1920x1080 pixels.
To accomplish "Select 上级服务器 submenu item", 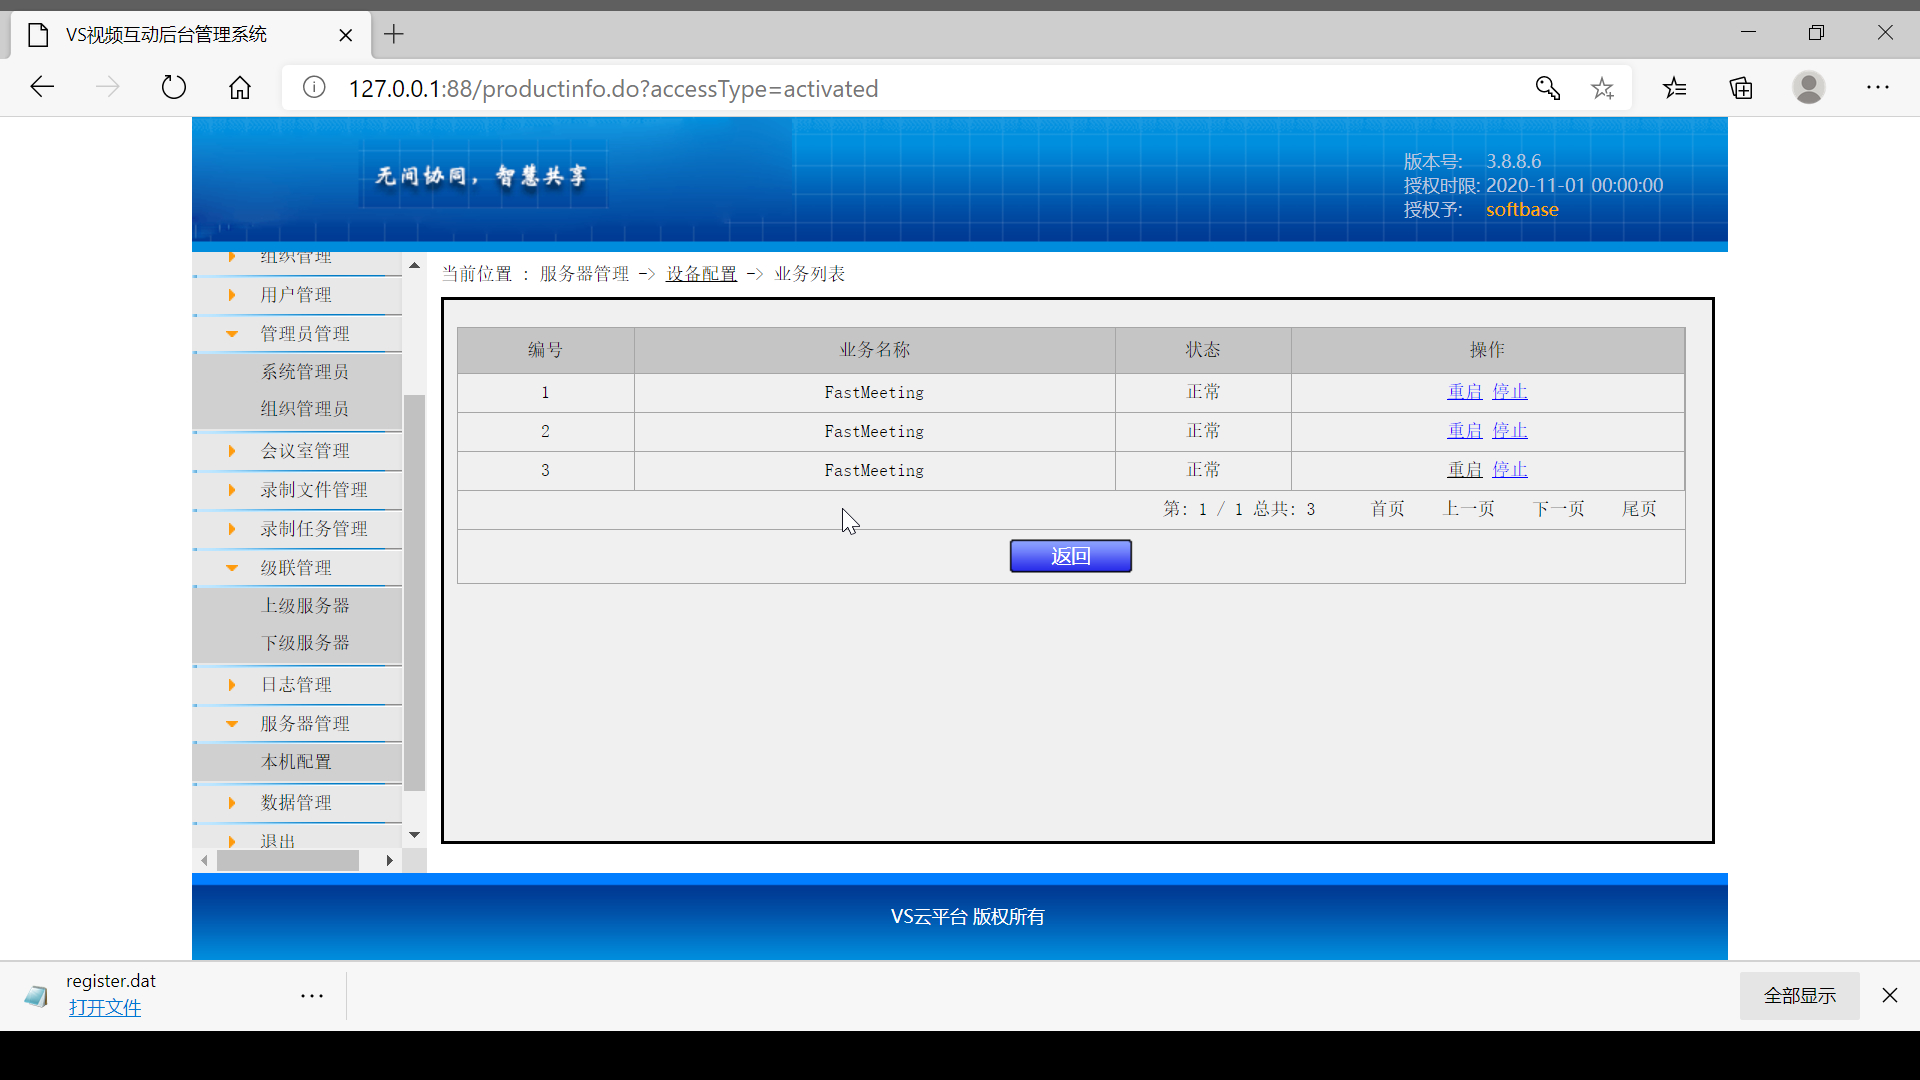I will pos(305,606).
